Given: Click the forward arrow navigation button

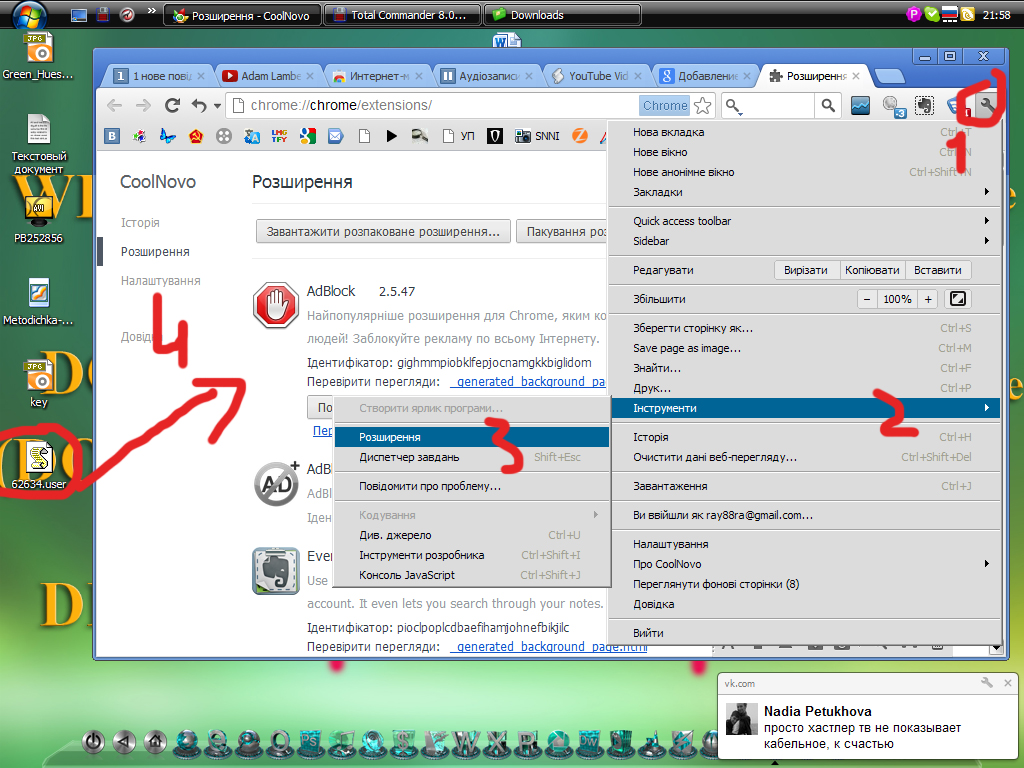Looking at the screenshot, I should (x=143, y=105).
